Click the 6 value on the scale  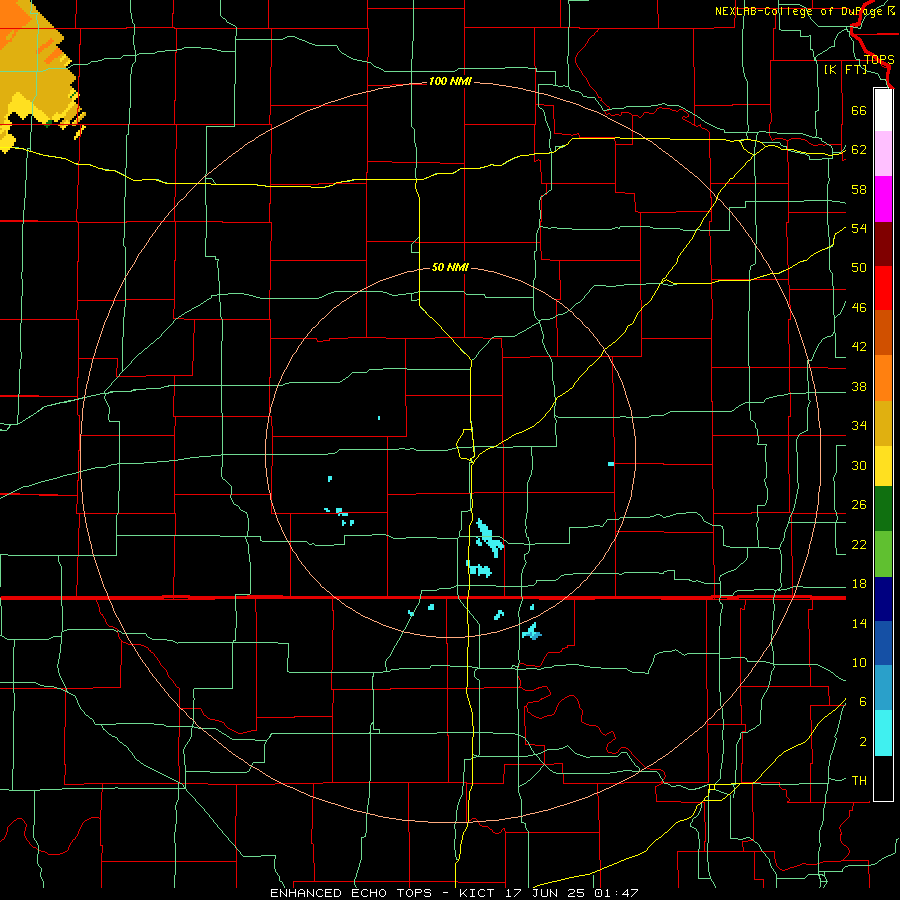[x=863, y=702]
